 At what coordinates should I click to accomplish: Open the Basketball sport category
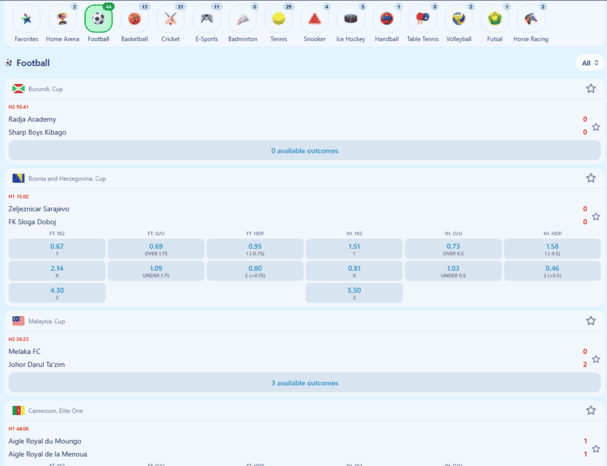point(134,20)
